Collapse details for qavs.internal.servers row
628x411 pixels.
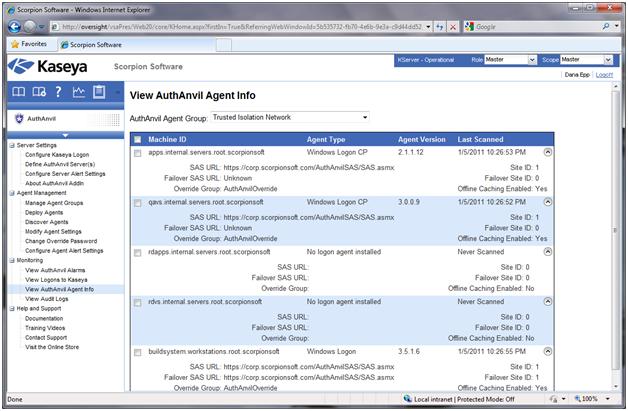(x=547, y=202)
